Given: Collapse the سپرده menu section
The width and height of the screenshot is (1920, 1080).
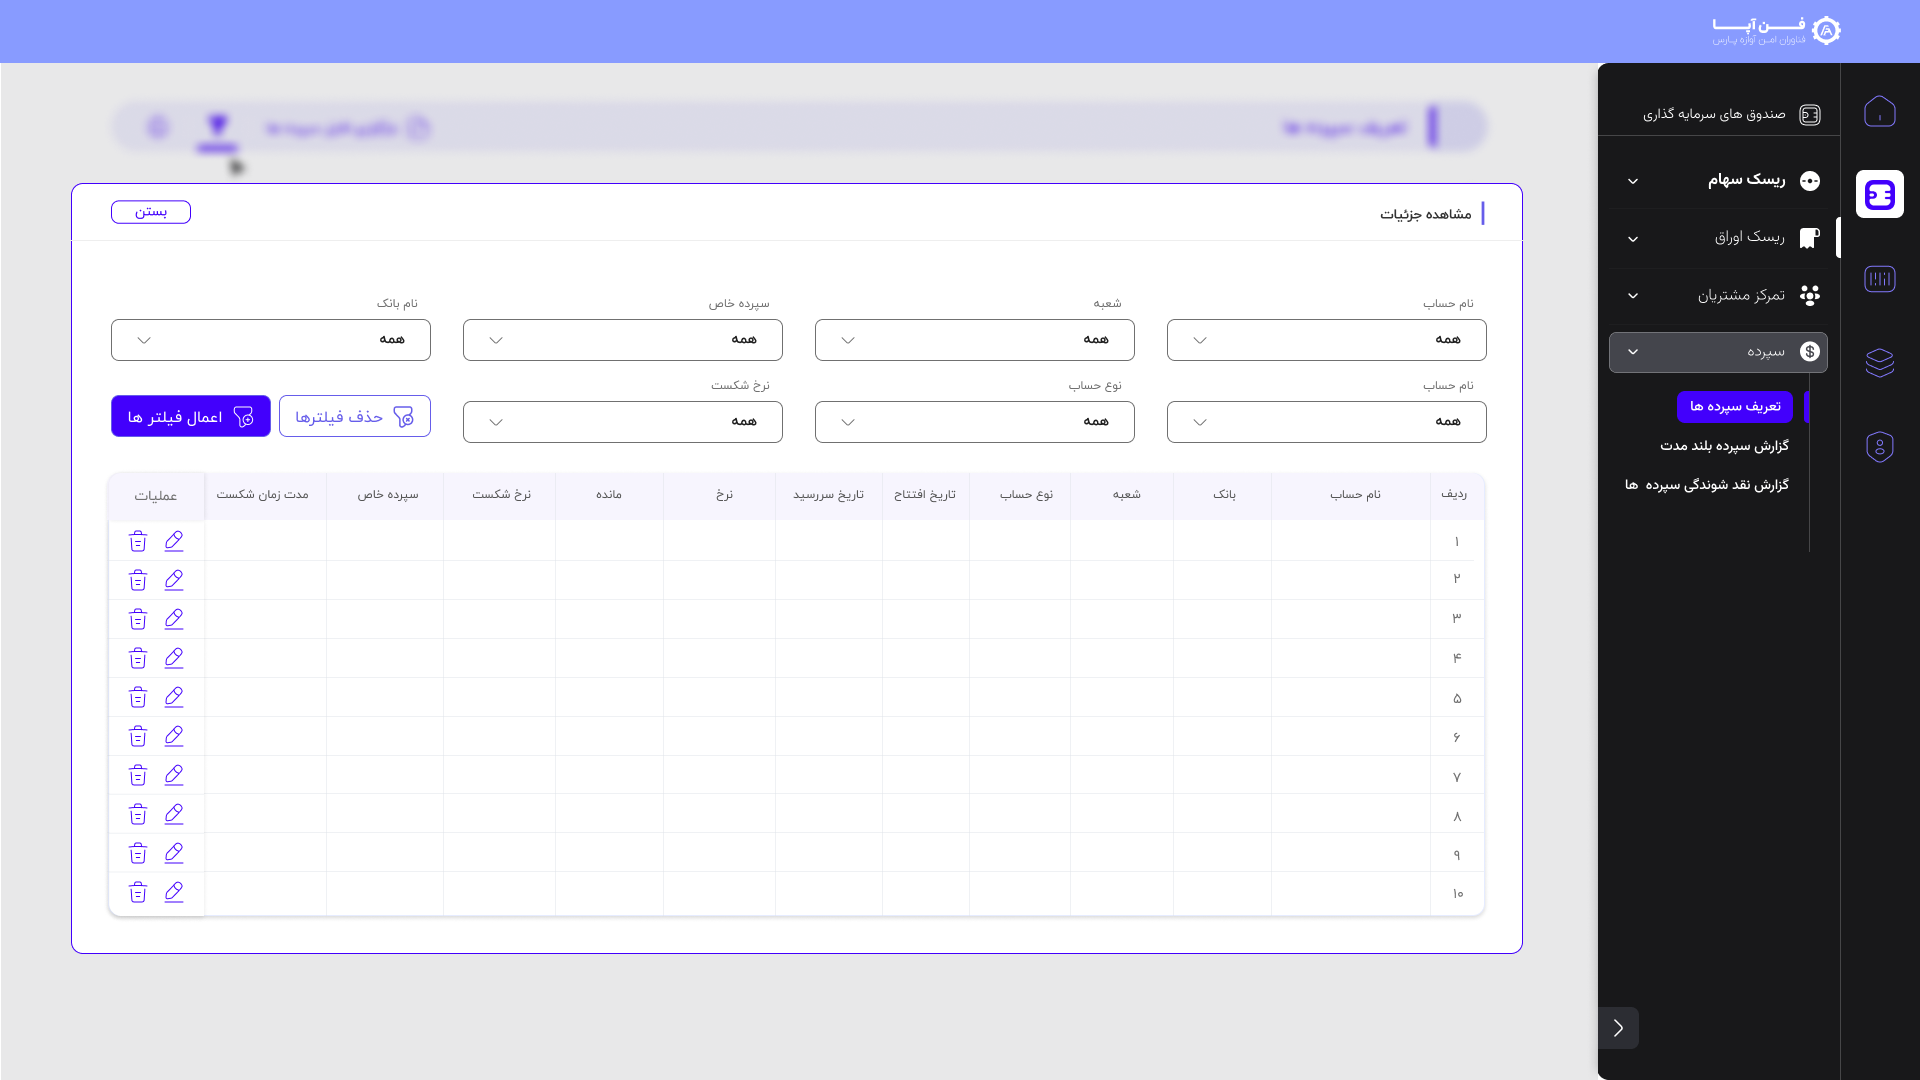Looking at the screenshot, I should click(x=1718, y=352).
